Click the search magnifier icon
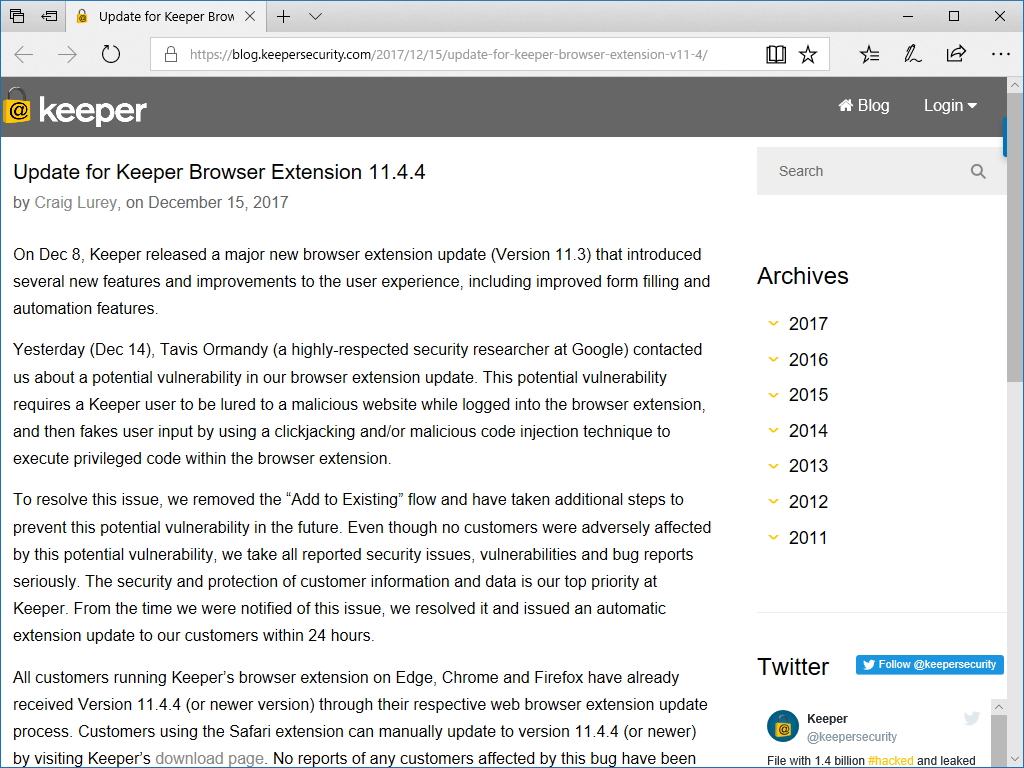1024x768 pixels. (x=978, y=171)
